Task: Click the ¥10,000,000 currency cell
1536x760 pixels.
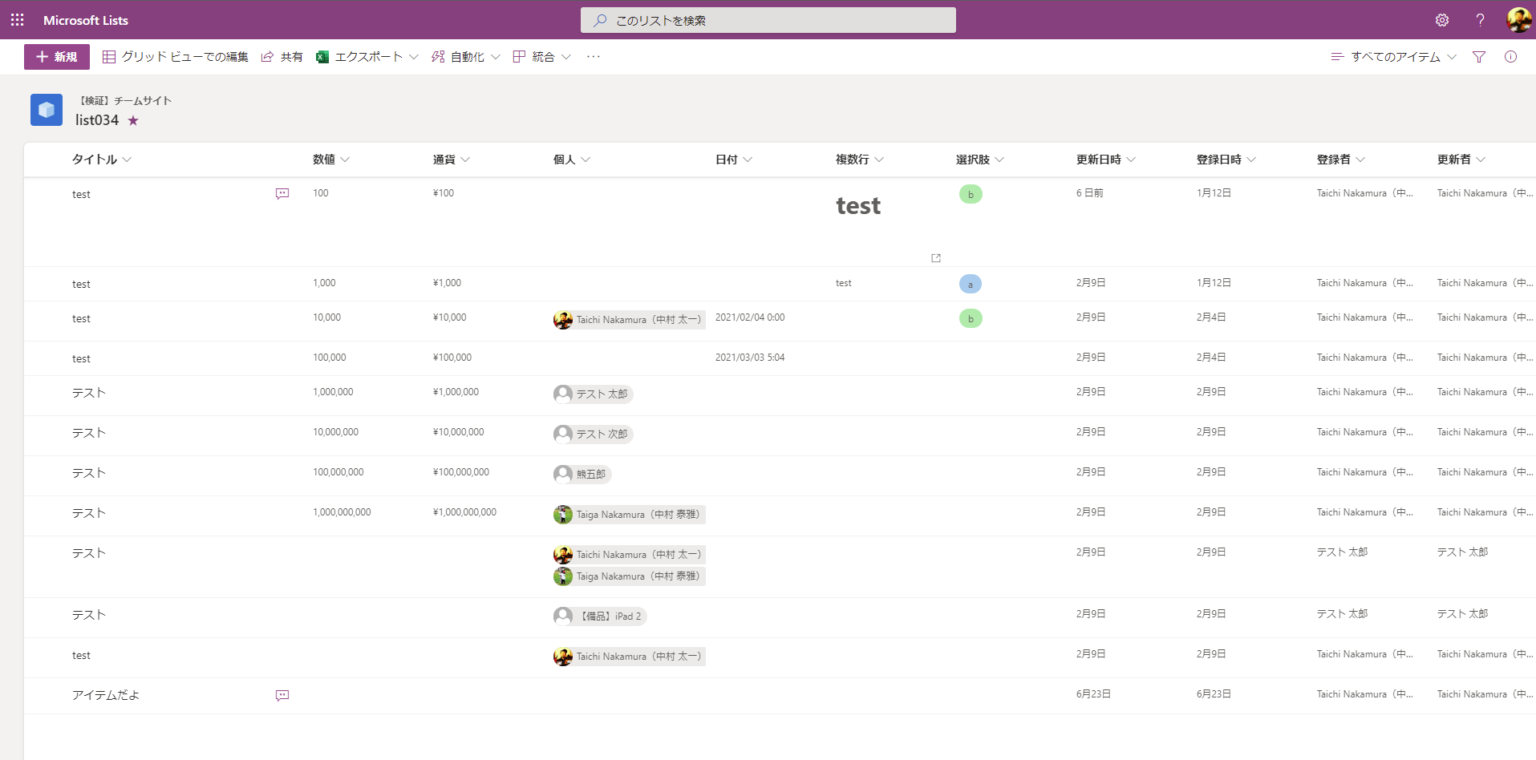Action: coord(458,432)
